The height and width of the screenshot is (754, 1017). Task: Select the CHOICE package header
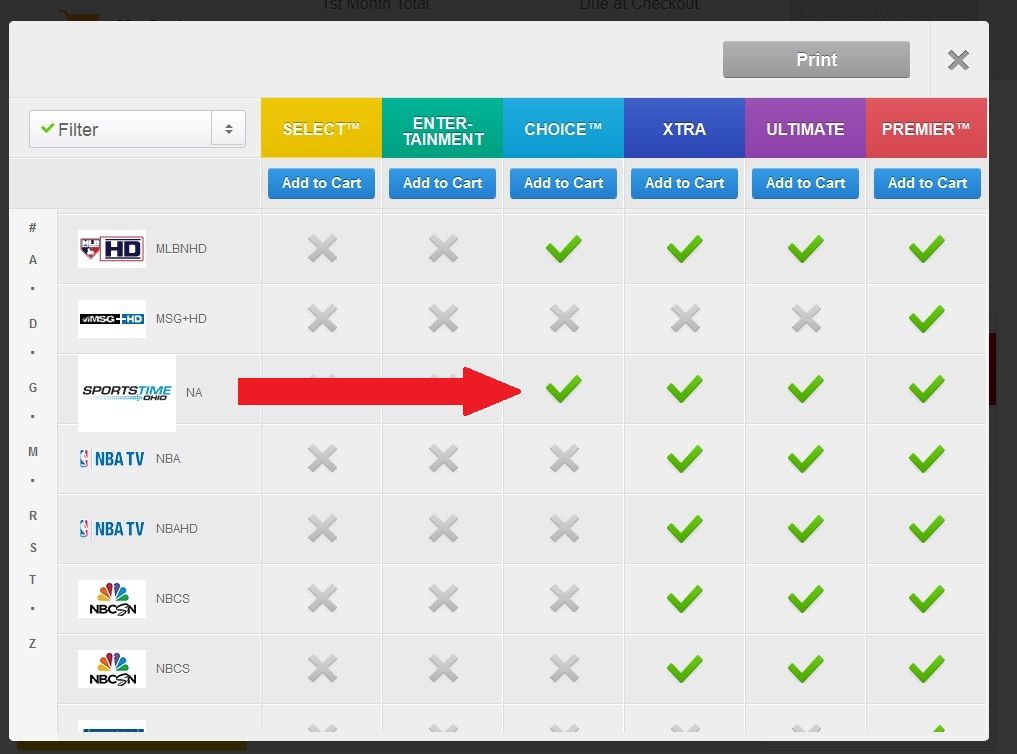click(563, 128)
